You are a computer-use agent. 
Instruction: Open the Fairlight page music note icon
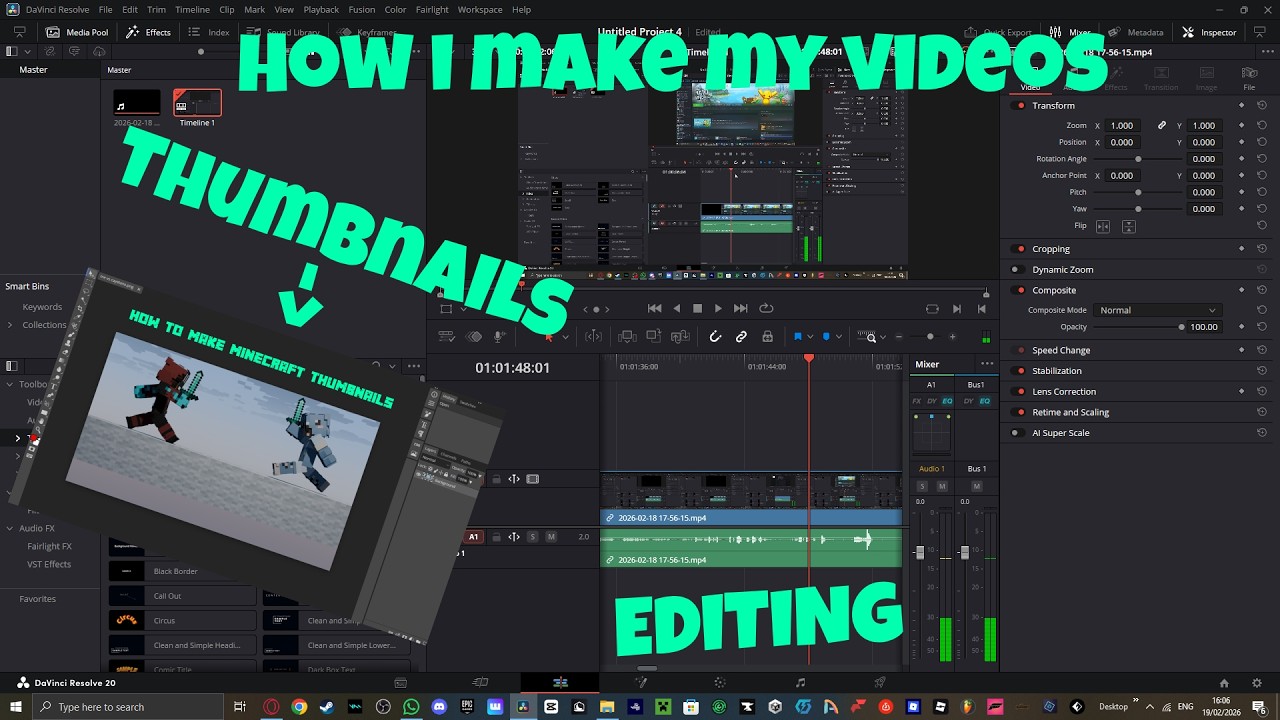coord(800,683)
